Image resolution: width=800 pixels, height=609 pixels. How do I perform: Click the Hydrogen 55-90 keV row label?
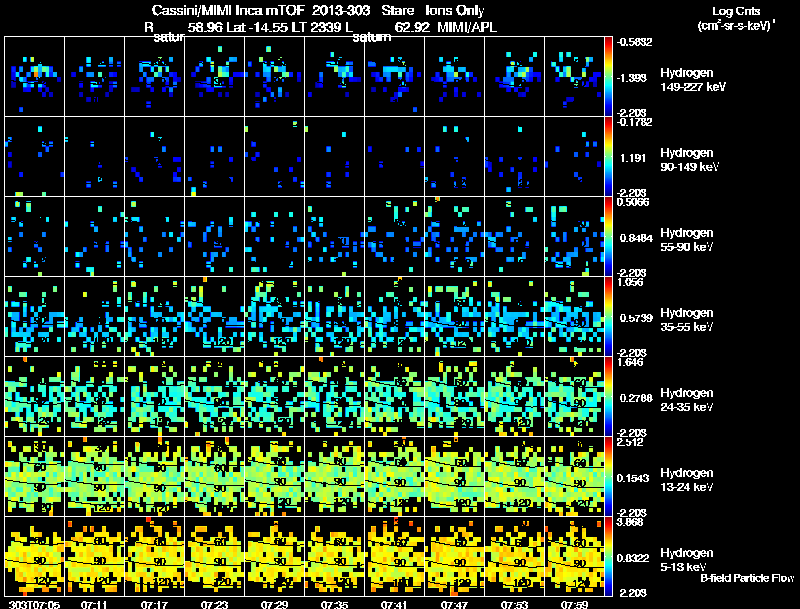click(687, 240)
